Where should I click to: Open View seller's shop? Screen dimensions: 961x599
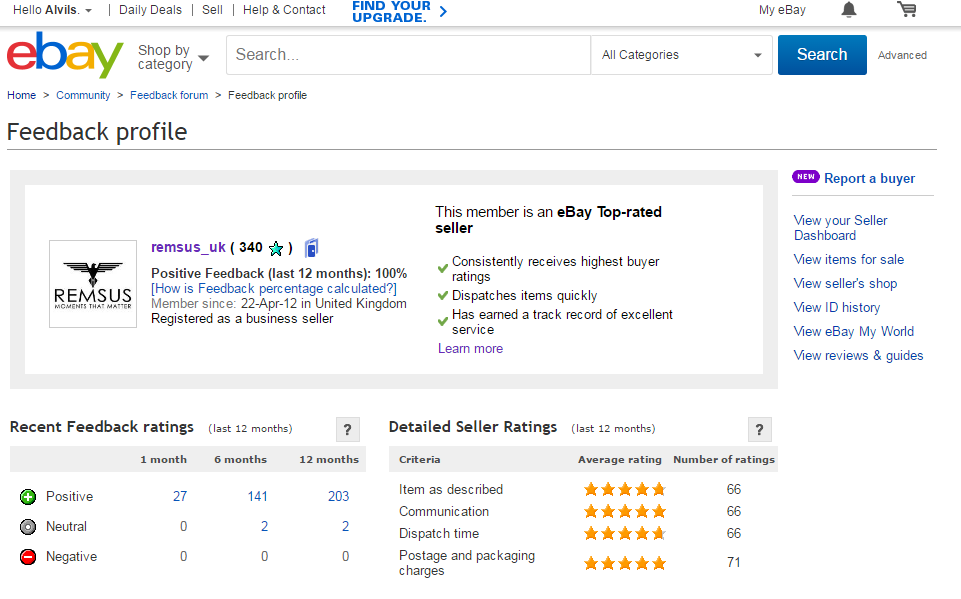(845, 283)
